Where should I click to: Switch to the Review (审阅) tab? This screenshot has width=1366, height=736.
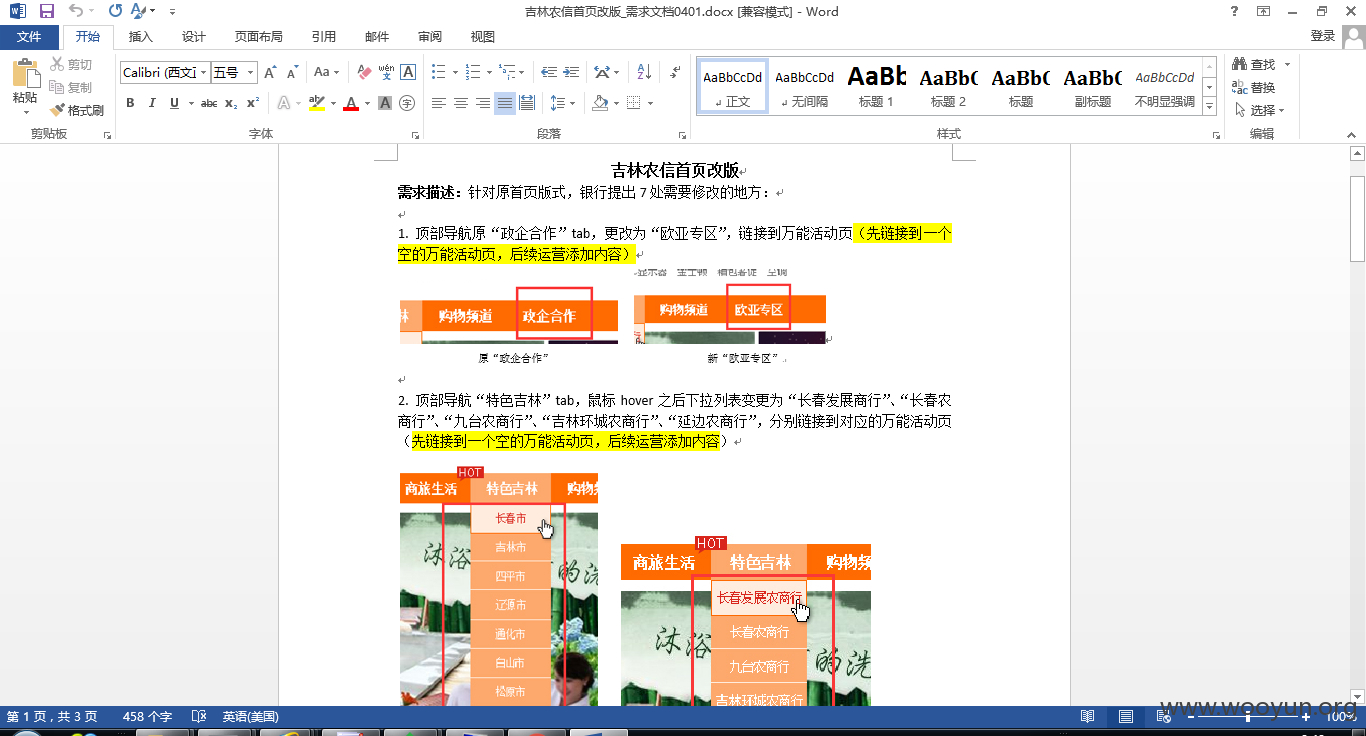pos(430,37)
